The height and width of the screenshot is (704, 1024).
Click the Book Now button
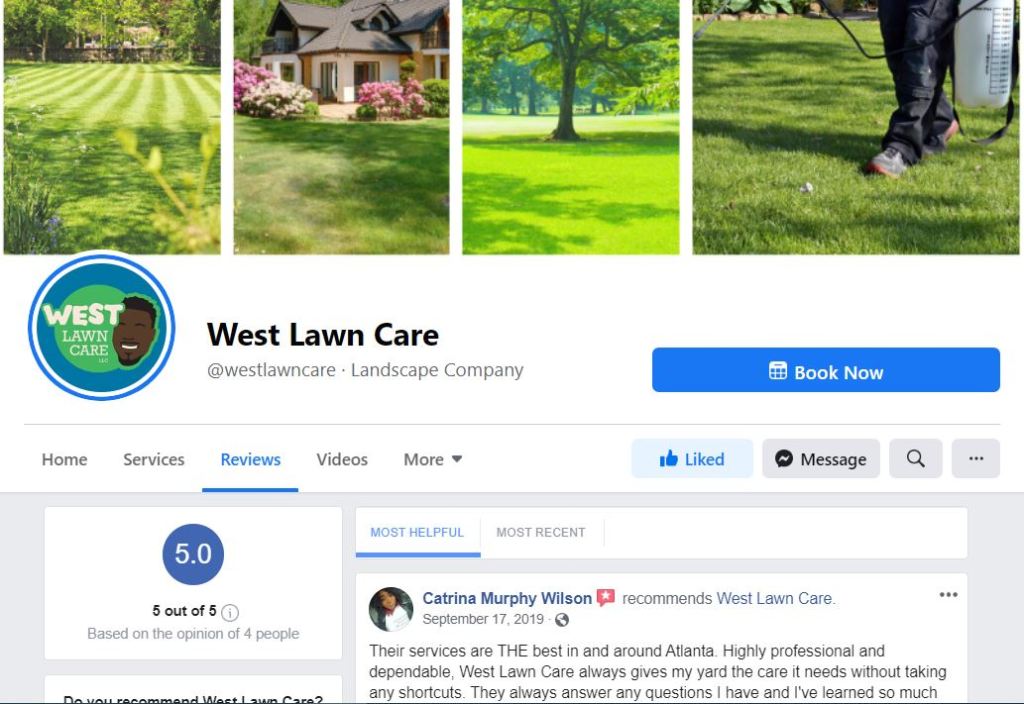[825, 370]
